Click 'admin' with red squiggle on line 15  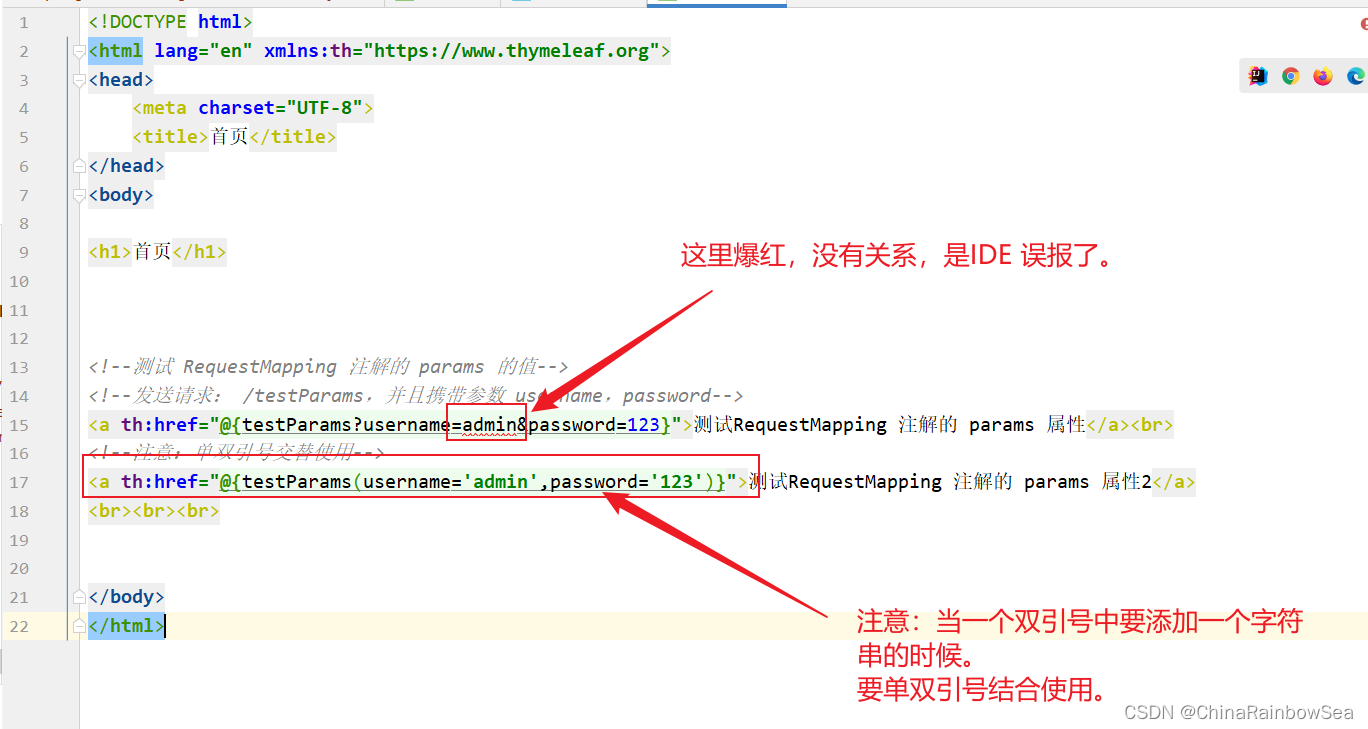[x=490, y=425]
